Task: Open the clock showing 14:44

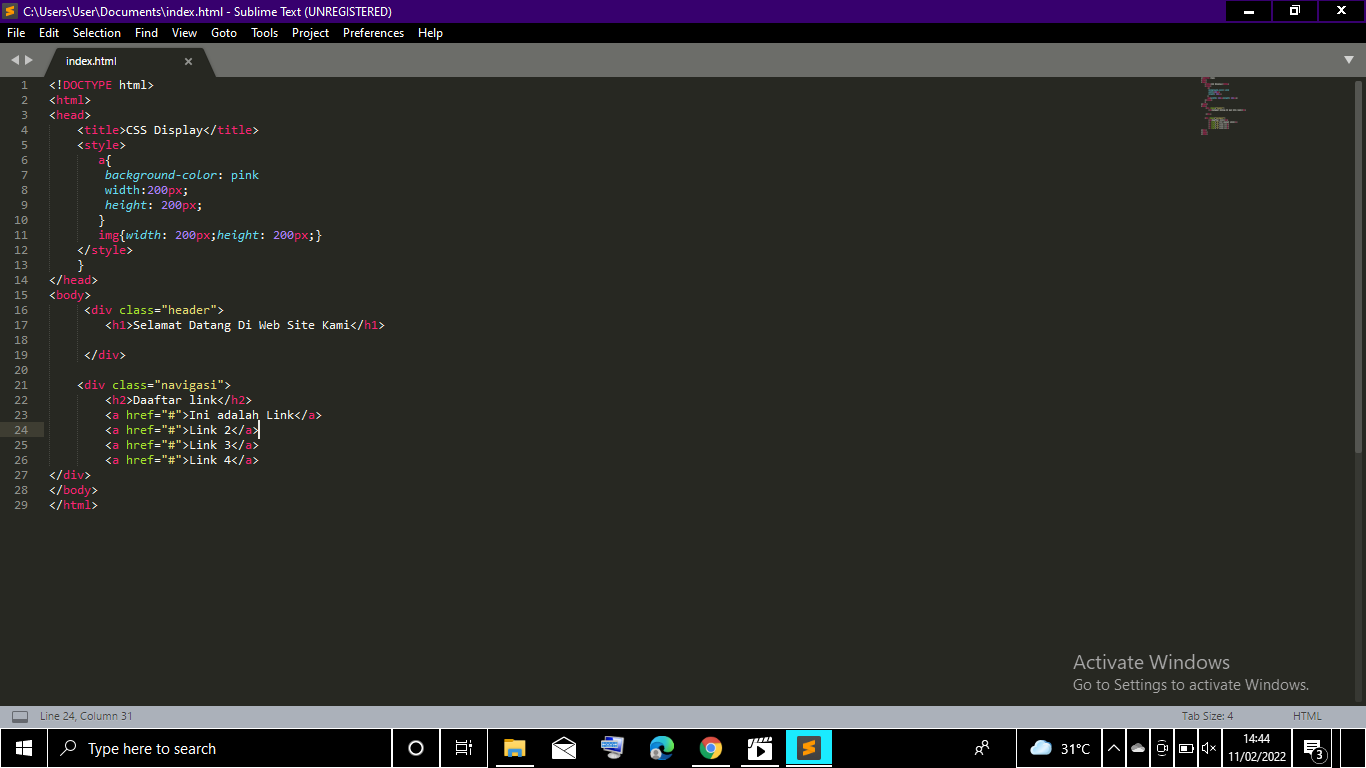Action: (x=1257, y=748)
